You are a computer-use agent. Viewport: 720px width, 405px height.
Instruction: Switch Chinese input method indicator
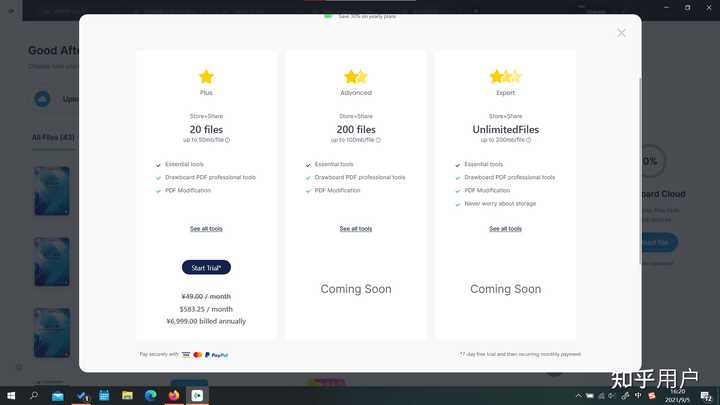638,395
